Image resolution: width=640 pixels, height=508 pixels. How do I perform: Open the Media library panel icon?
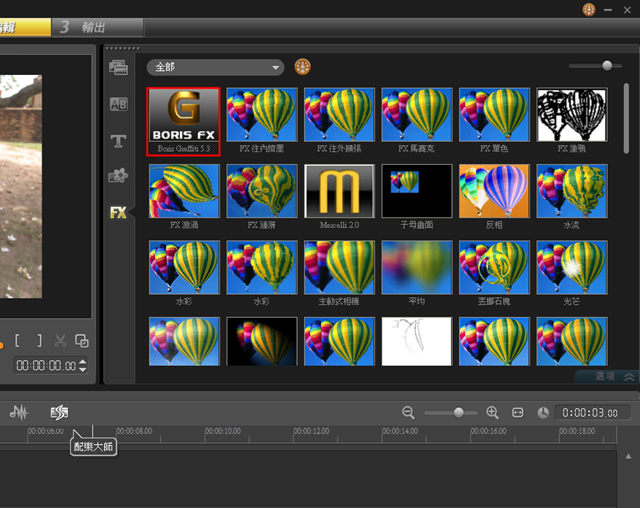click(118, 67)
